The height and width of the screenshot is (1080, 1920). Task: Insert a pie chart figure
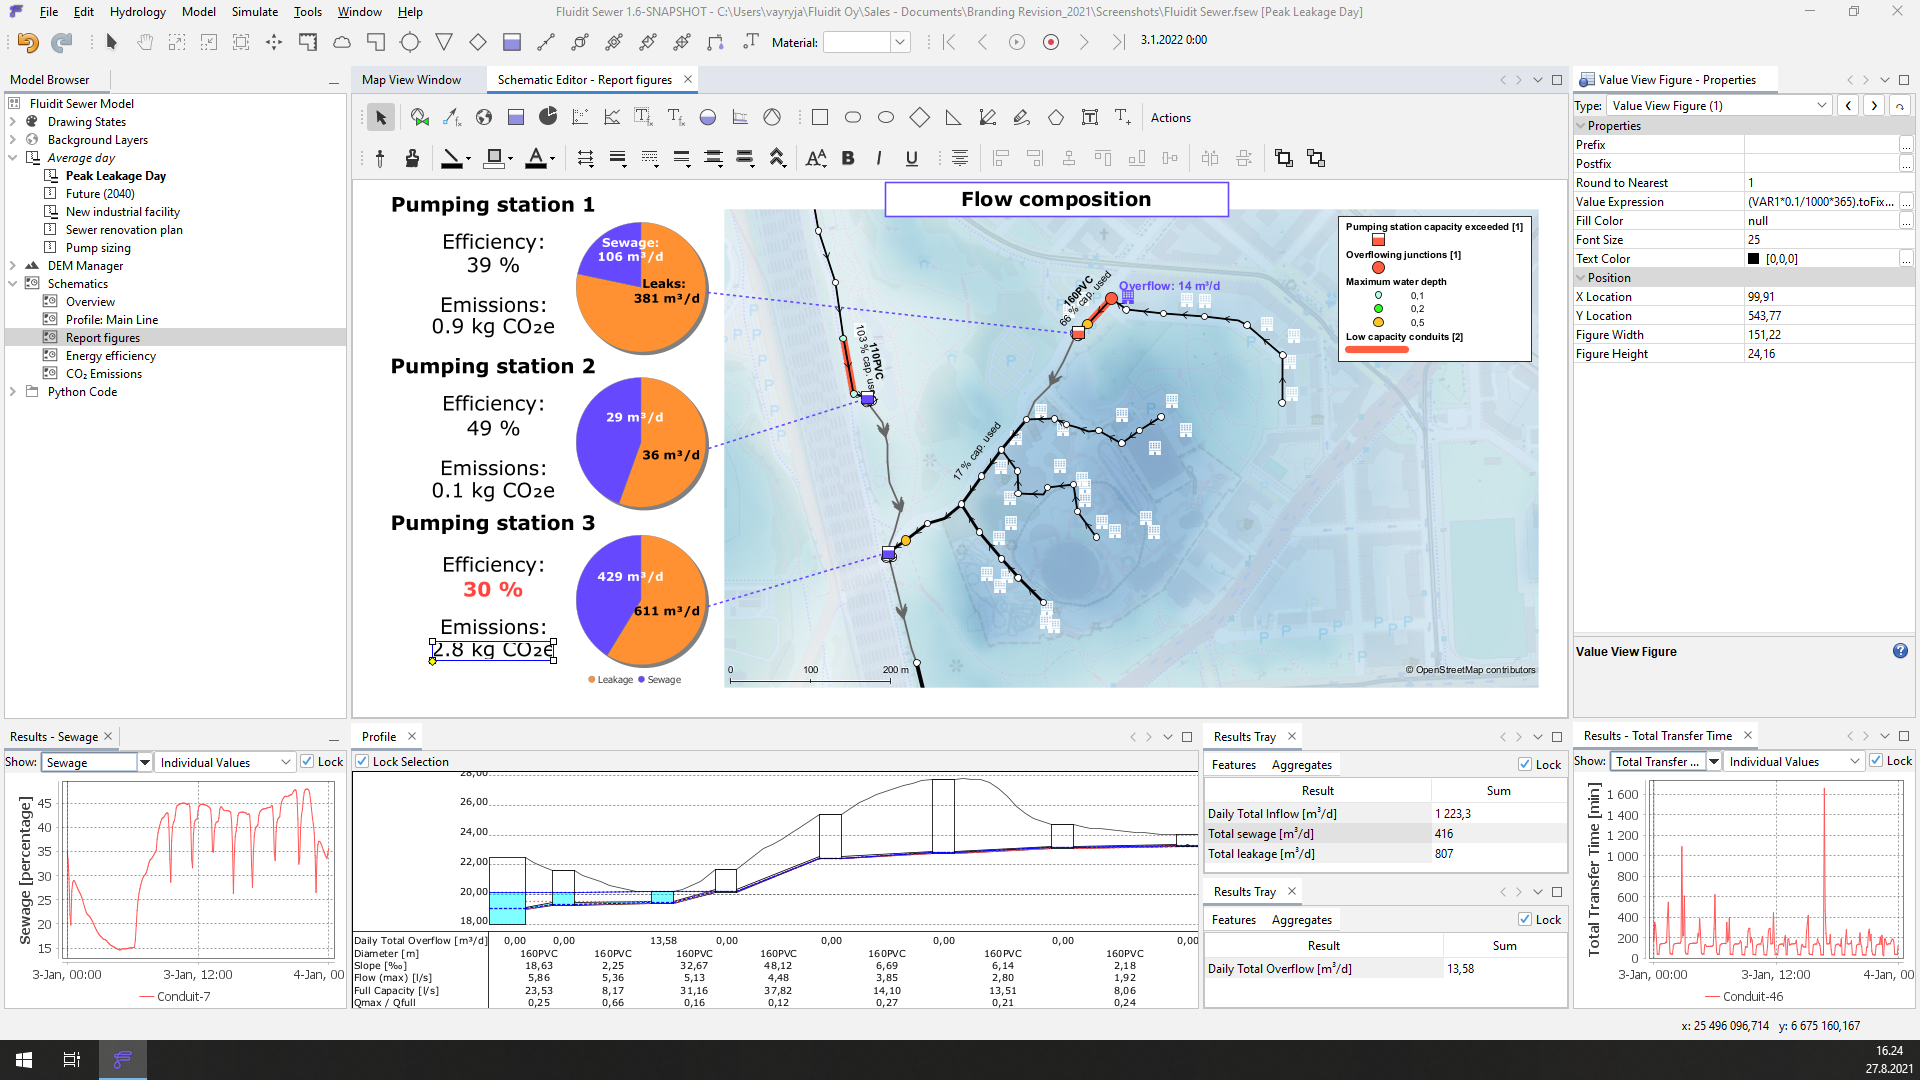[x=548, y=117]
